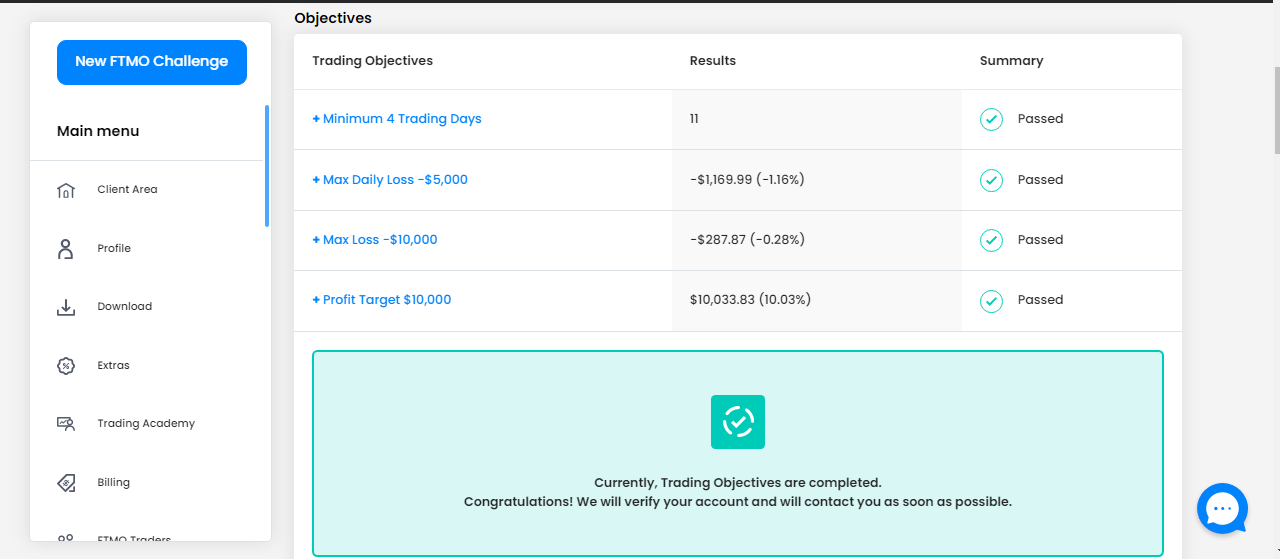Click the 'Trading Objectives are completed' message

point(738,483)
